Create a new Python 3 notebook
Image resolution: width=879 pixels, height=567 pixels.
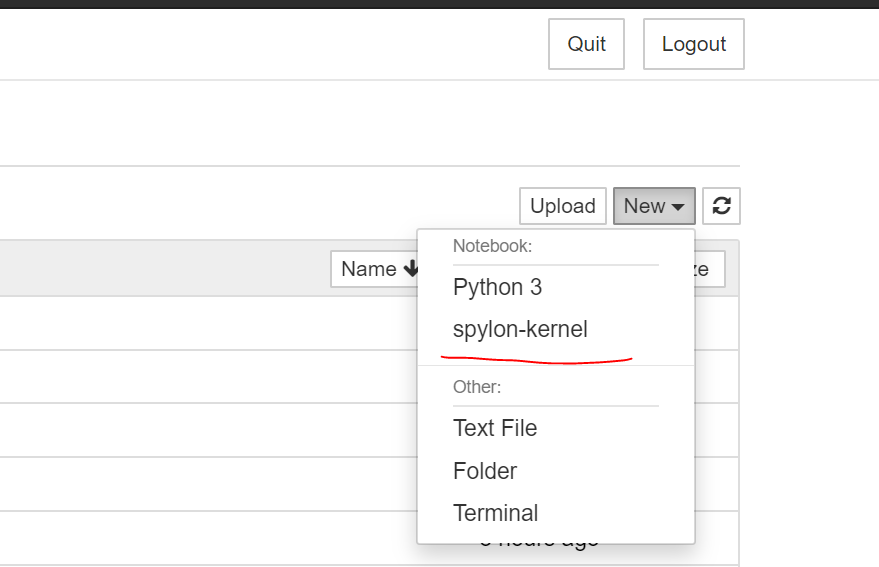tap(497, 287)
